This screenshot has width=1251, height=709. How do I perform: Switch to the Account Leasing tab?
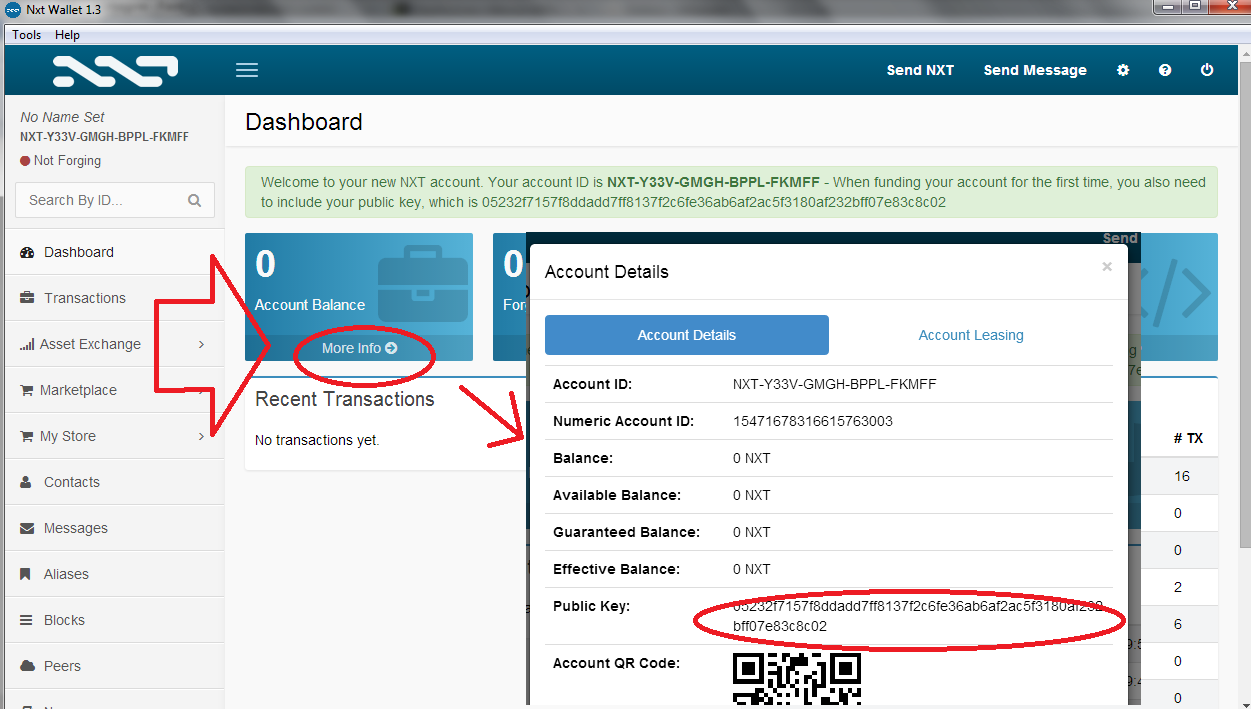tap(971, 335)
